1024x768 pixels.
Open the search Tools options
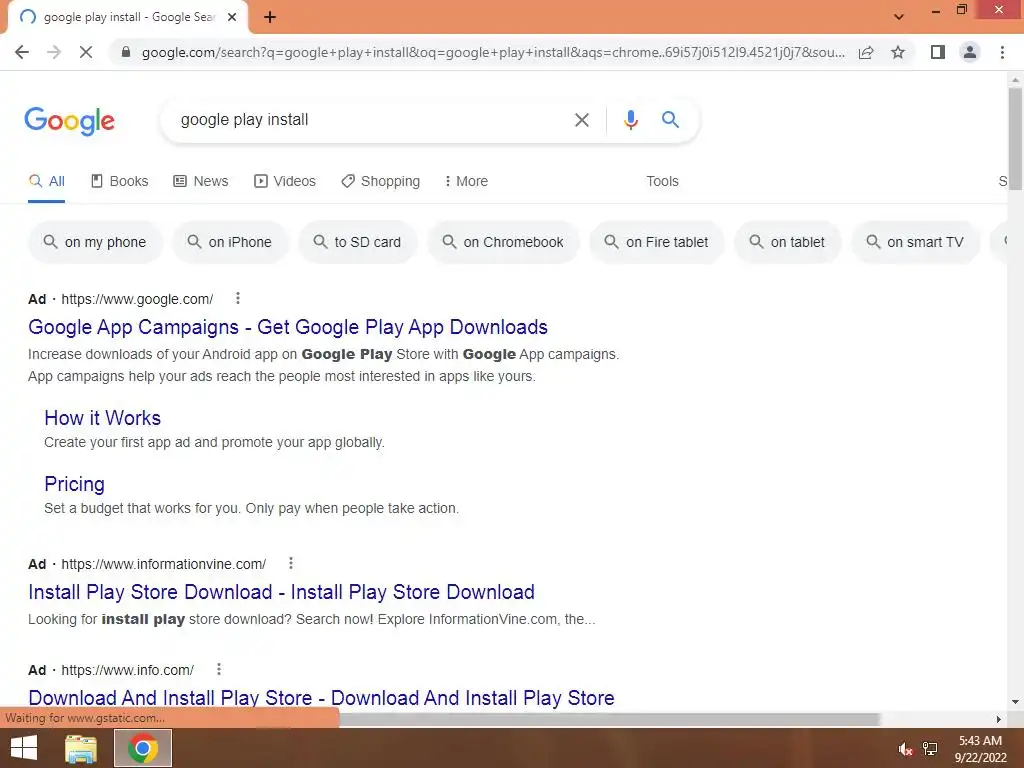click(x=662, y=182)
